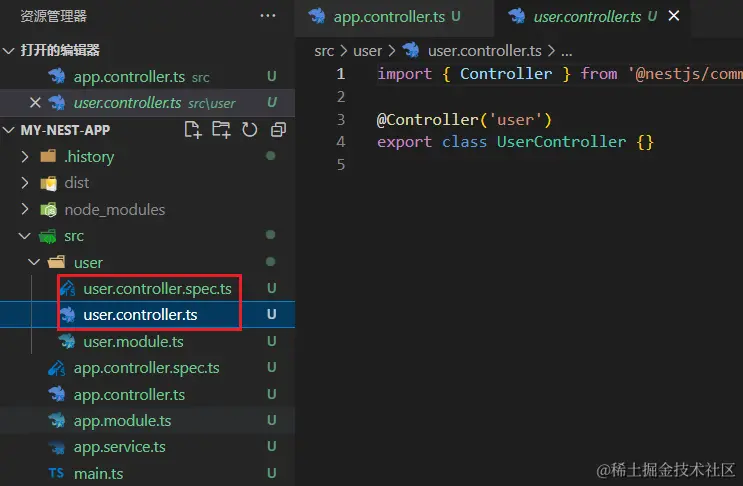Click the breadcrumb ellipsis symbol segment

click(567, 51)
